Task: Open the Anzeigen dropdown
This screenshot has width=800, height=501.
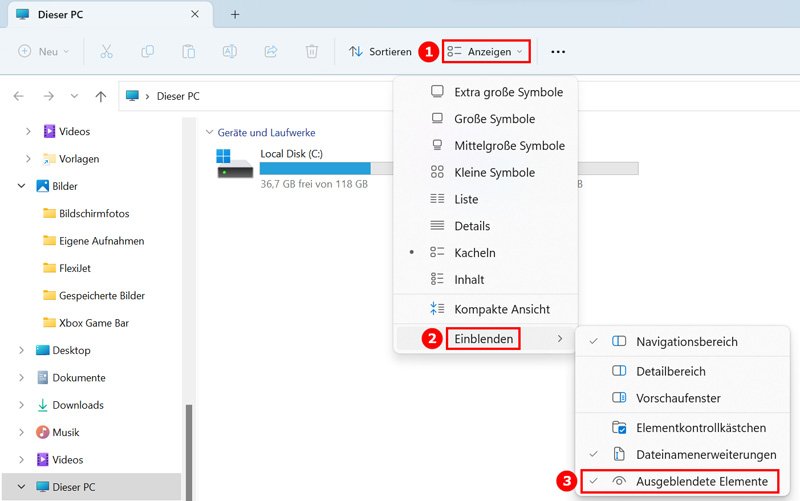Action: tap(486, 52)
